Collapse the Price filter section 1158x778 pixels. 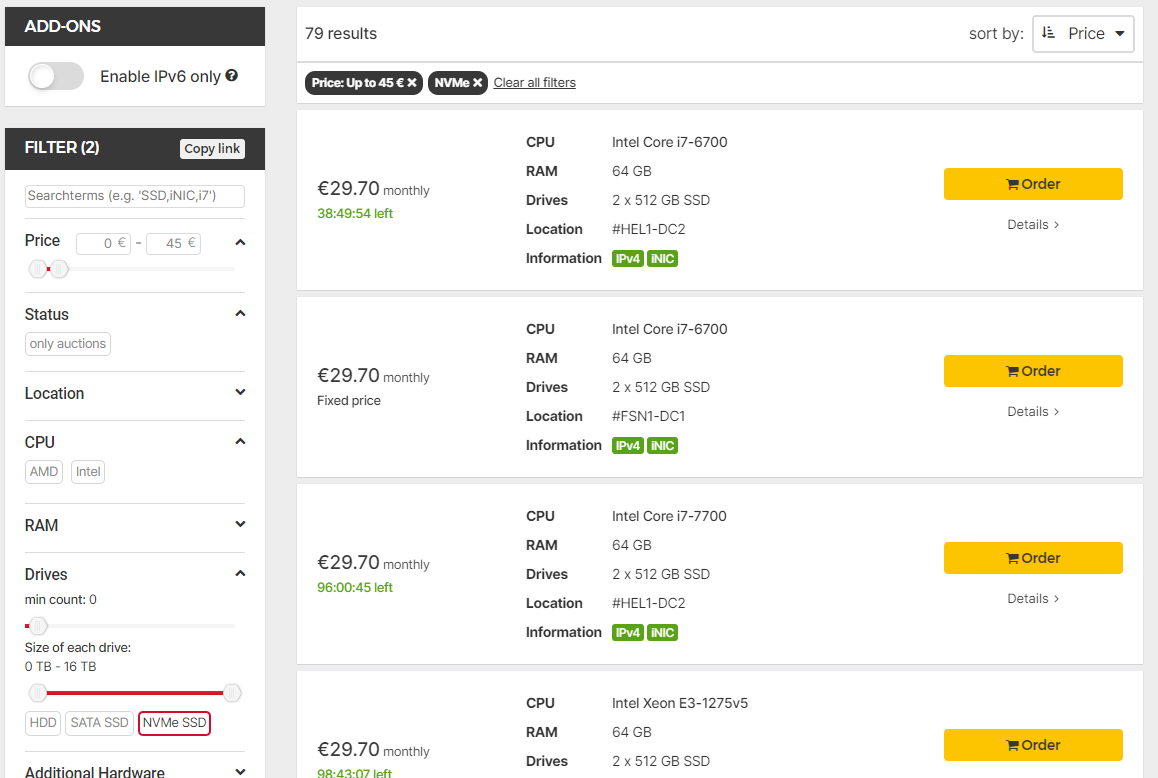(240, 242)
